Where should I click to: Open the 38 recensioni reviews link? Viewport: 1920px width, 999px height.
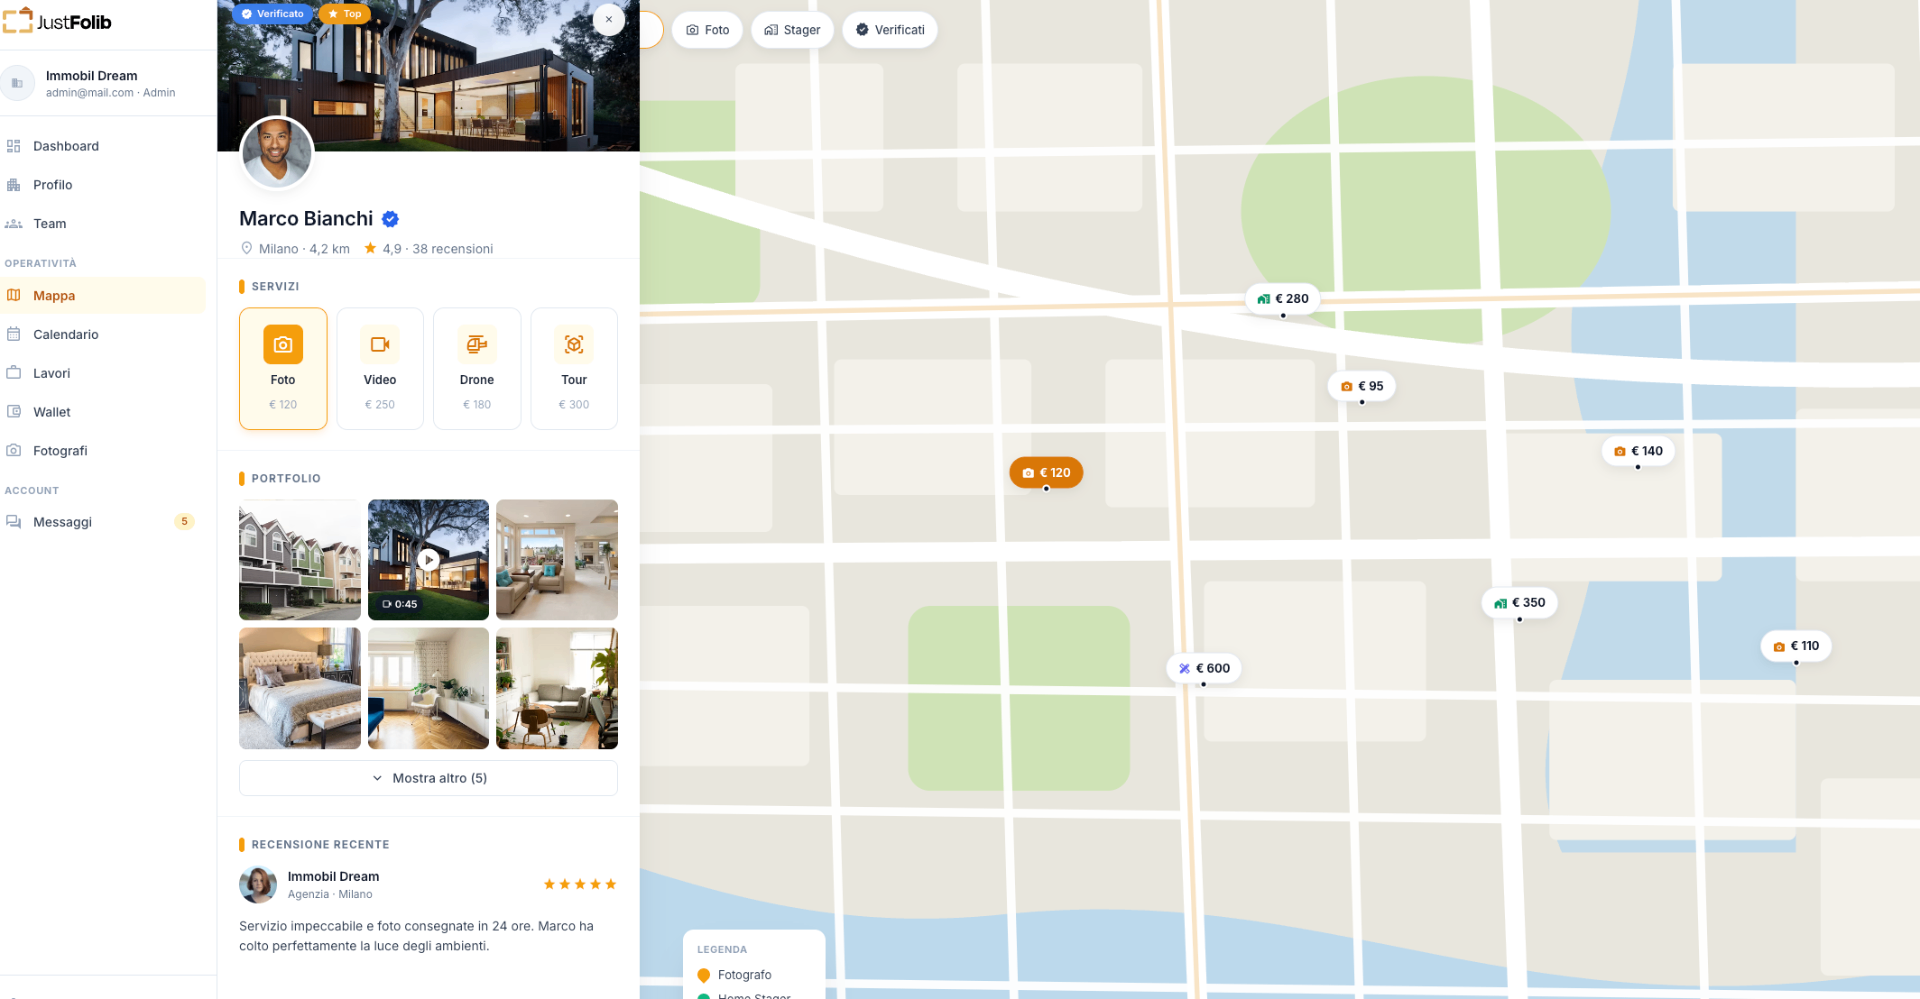452,249
